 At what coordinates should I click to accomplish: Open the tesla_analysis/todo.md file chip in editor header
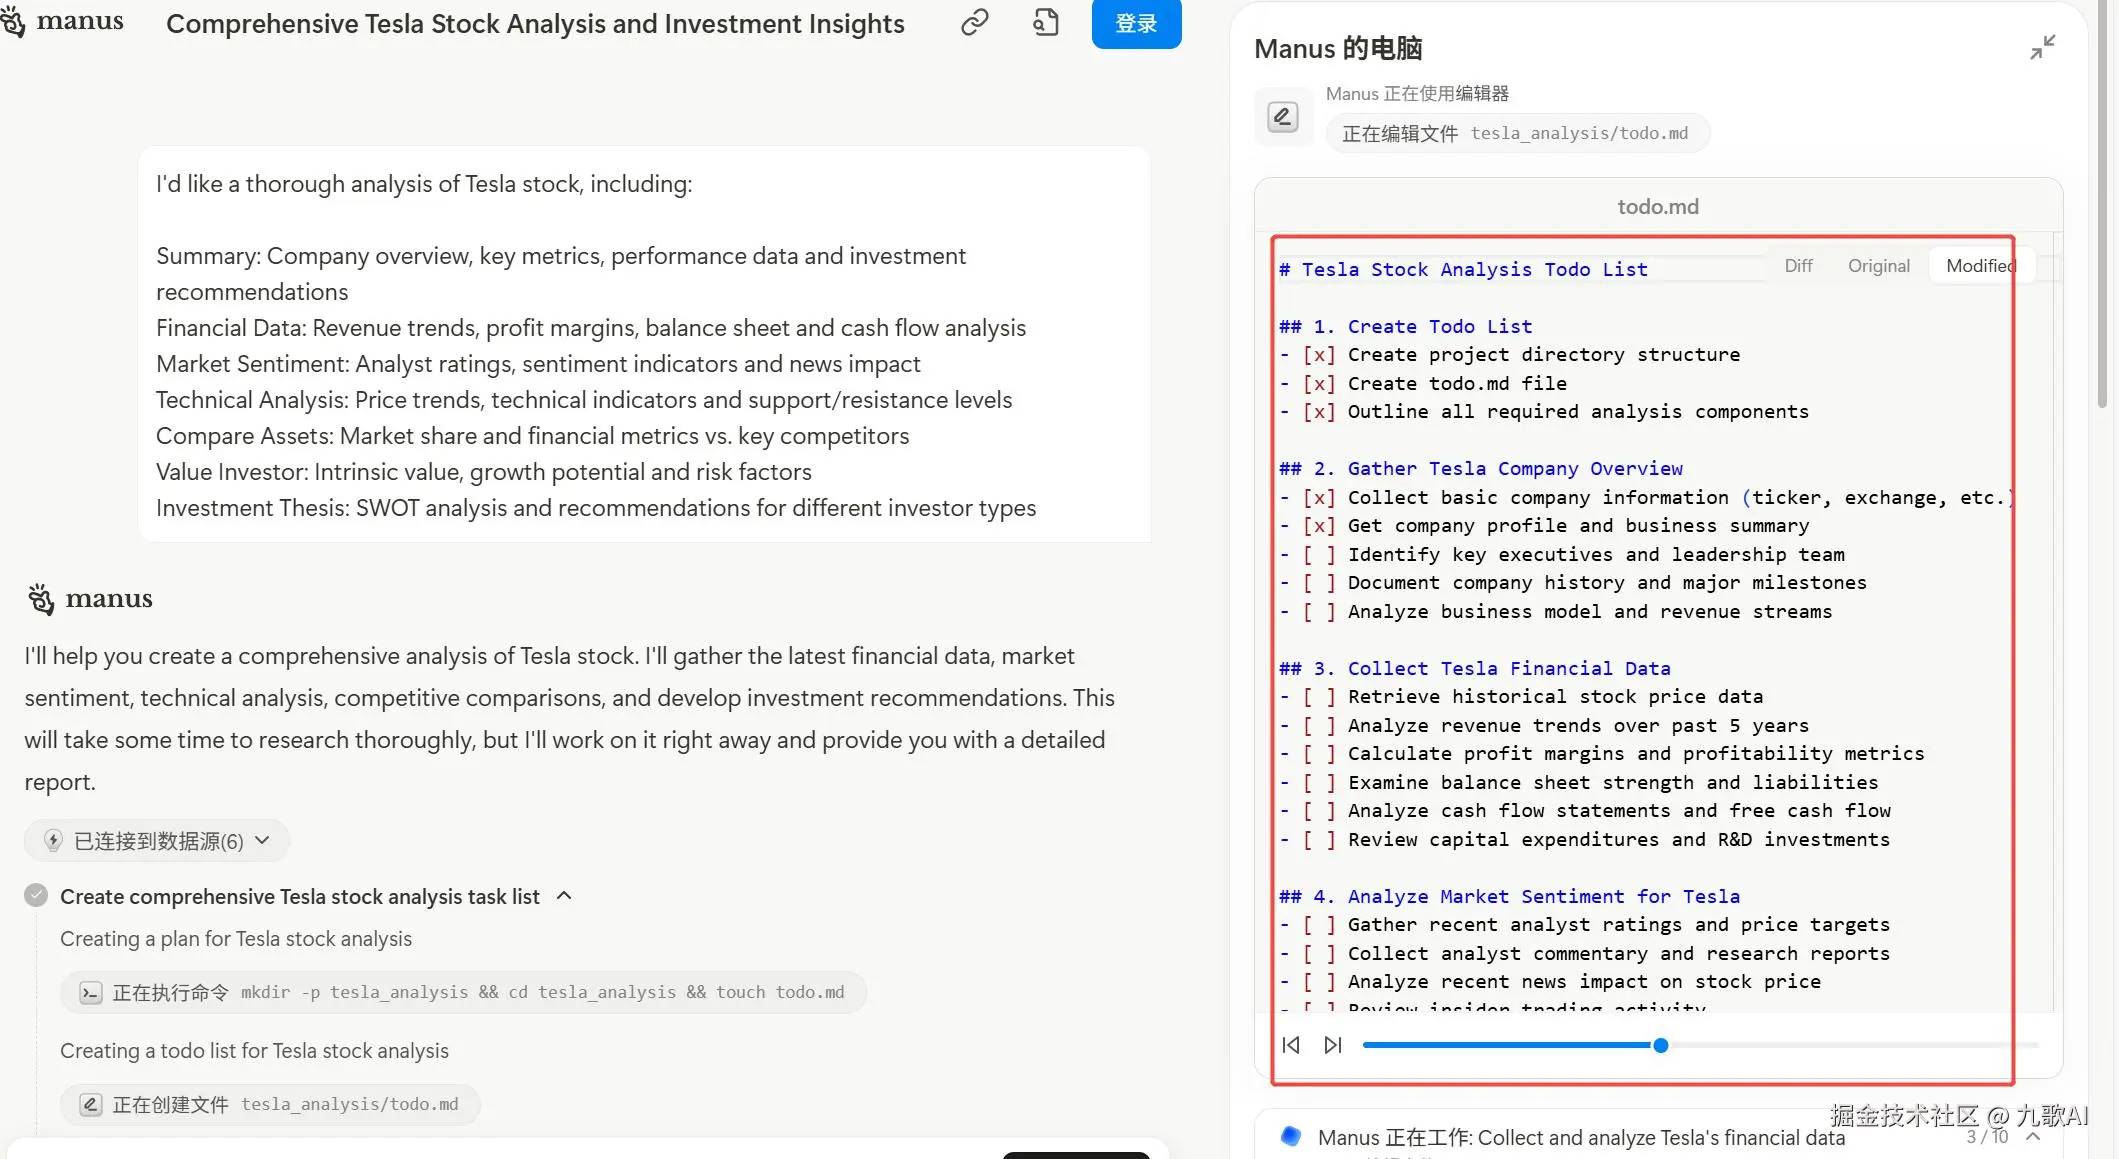click(x=1516, y=133)
